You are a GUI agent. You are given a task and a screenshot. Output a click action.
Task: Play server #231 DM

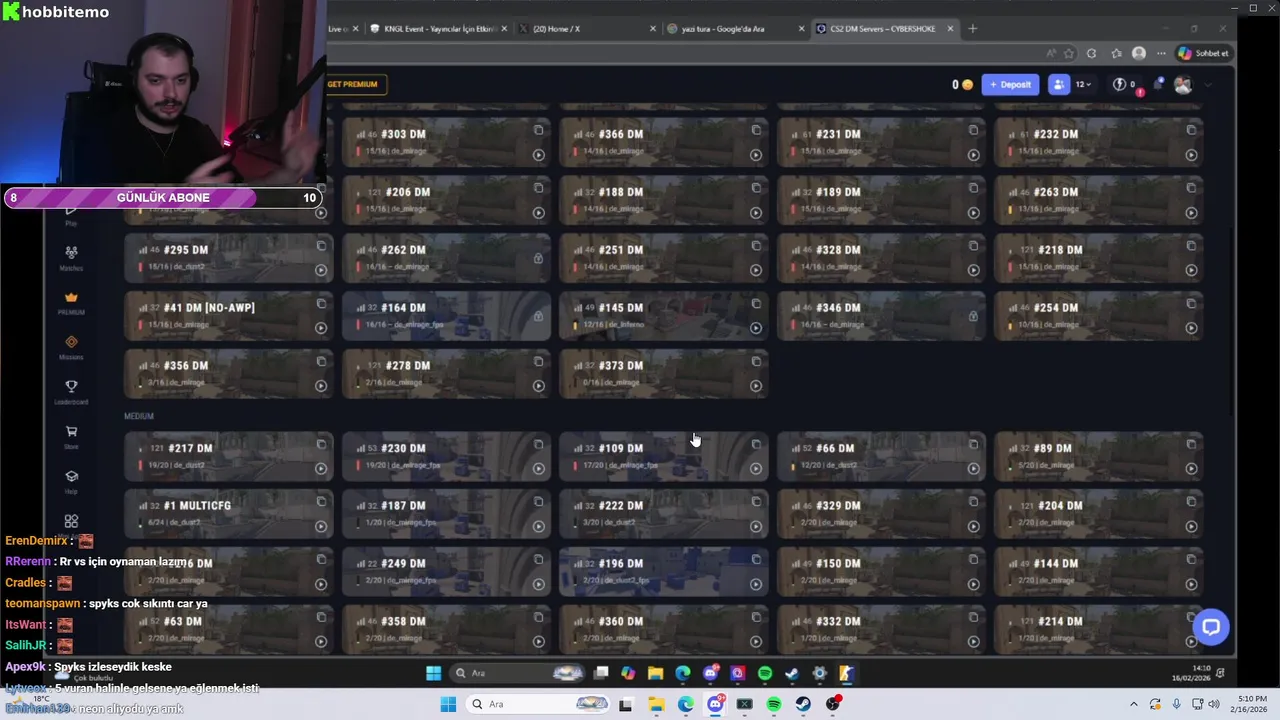coord(973,155)
